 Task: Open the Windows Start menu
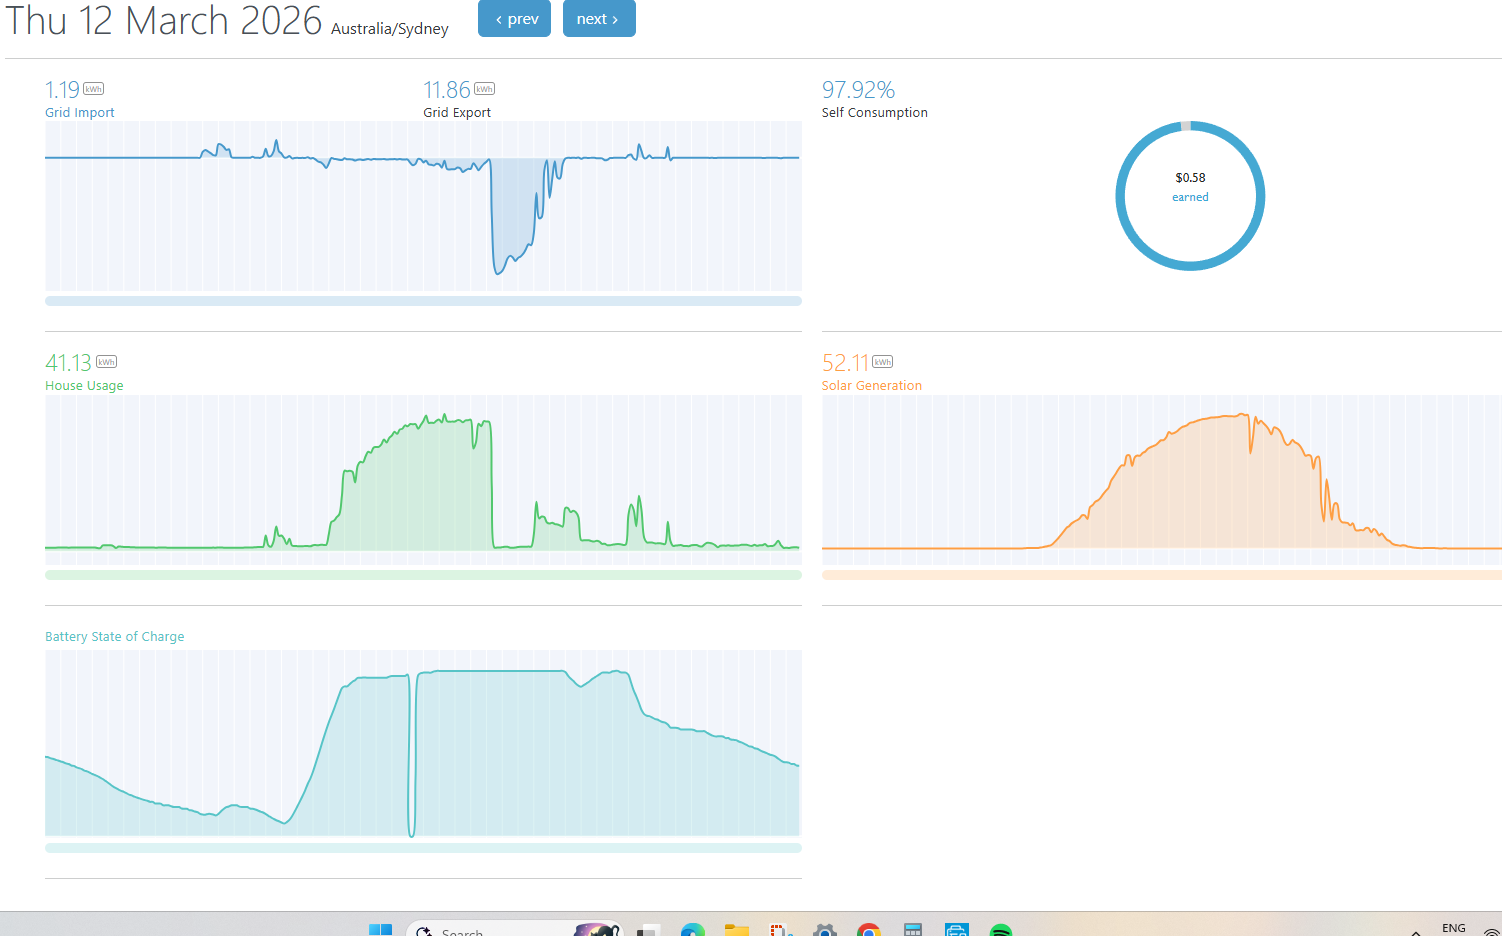380,930
